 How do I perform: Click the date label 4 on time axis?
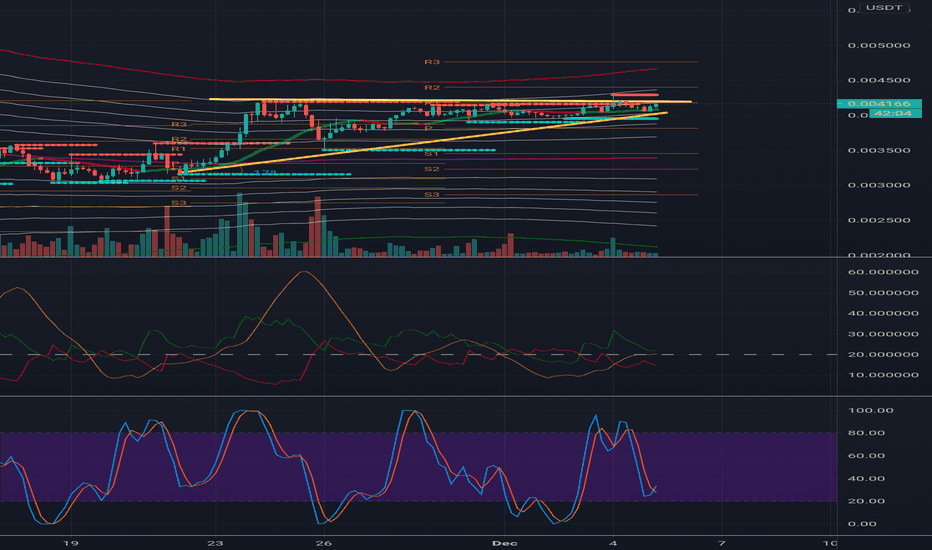click(x=613, y=543)
